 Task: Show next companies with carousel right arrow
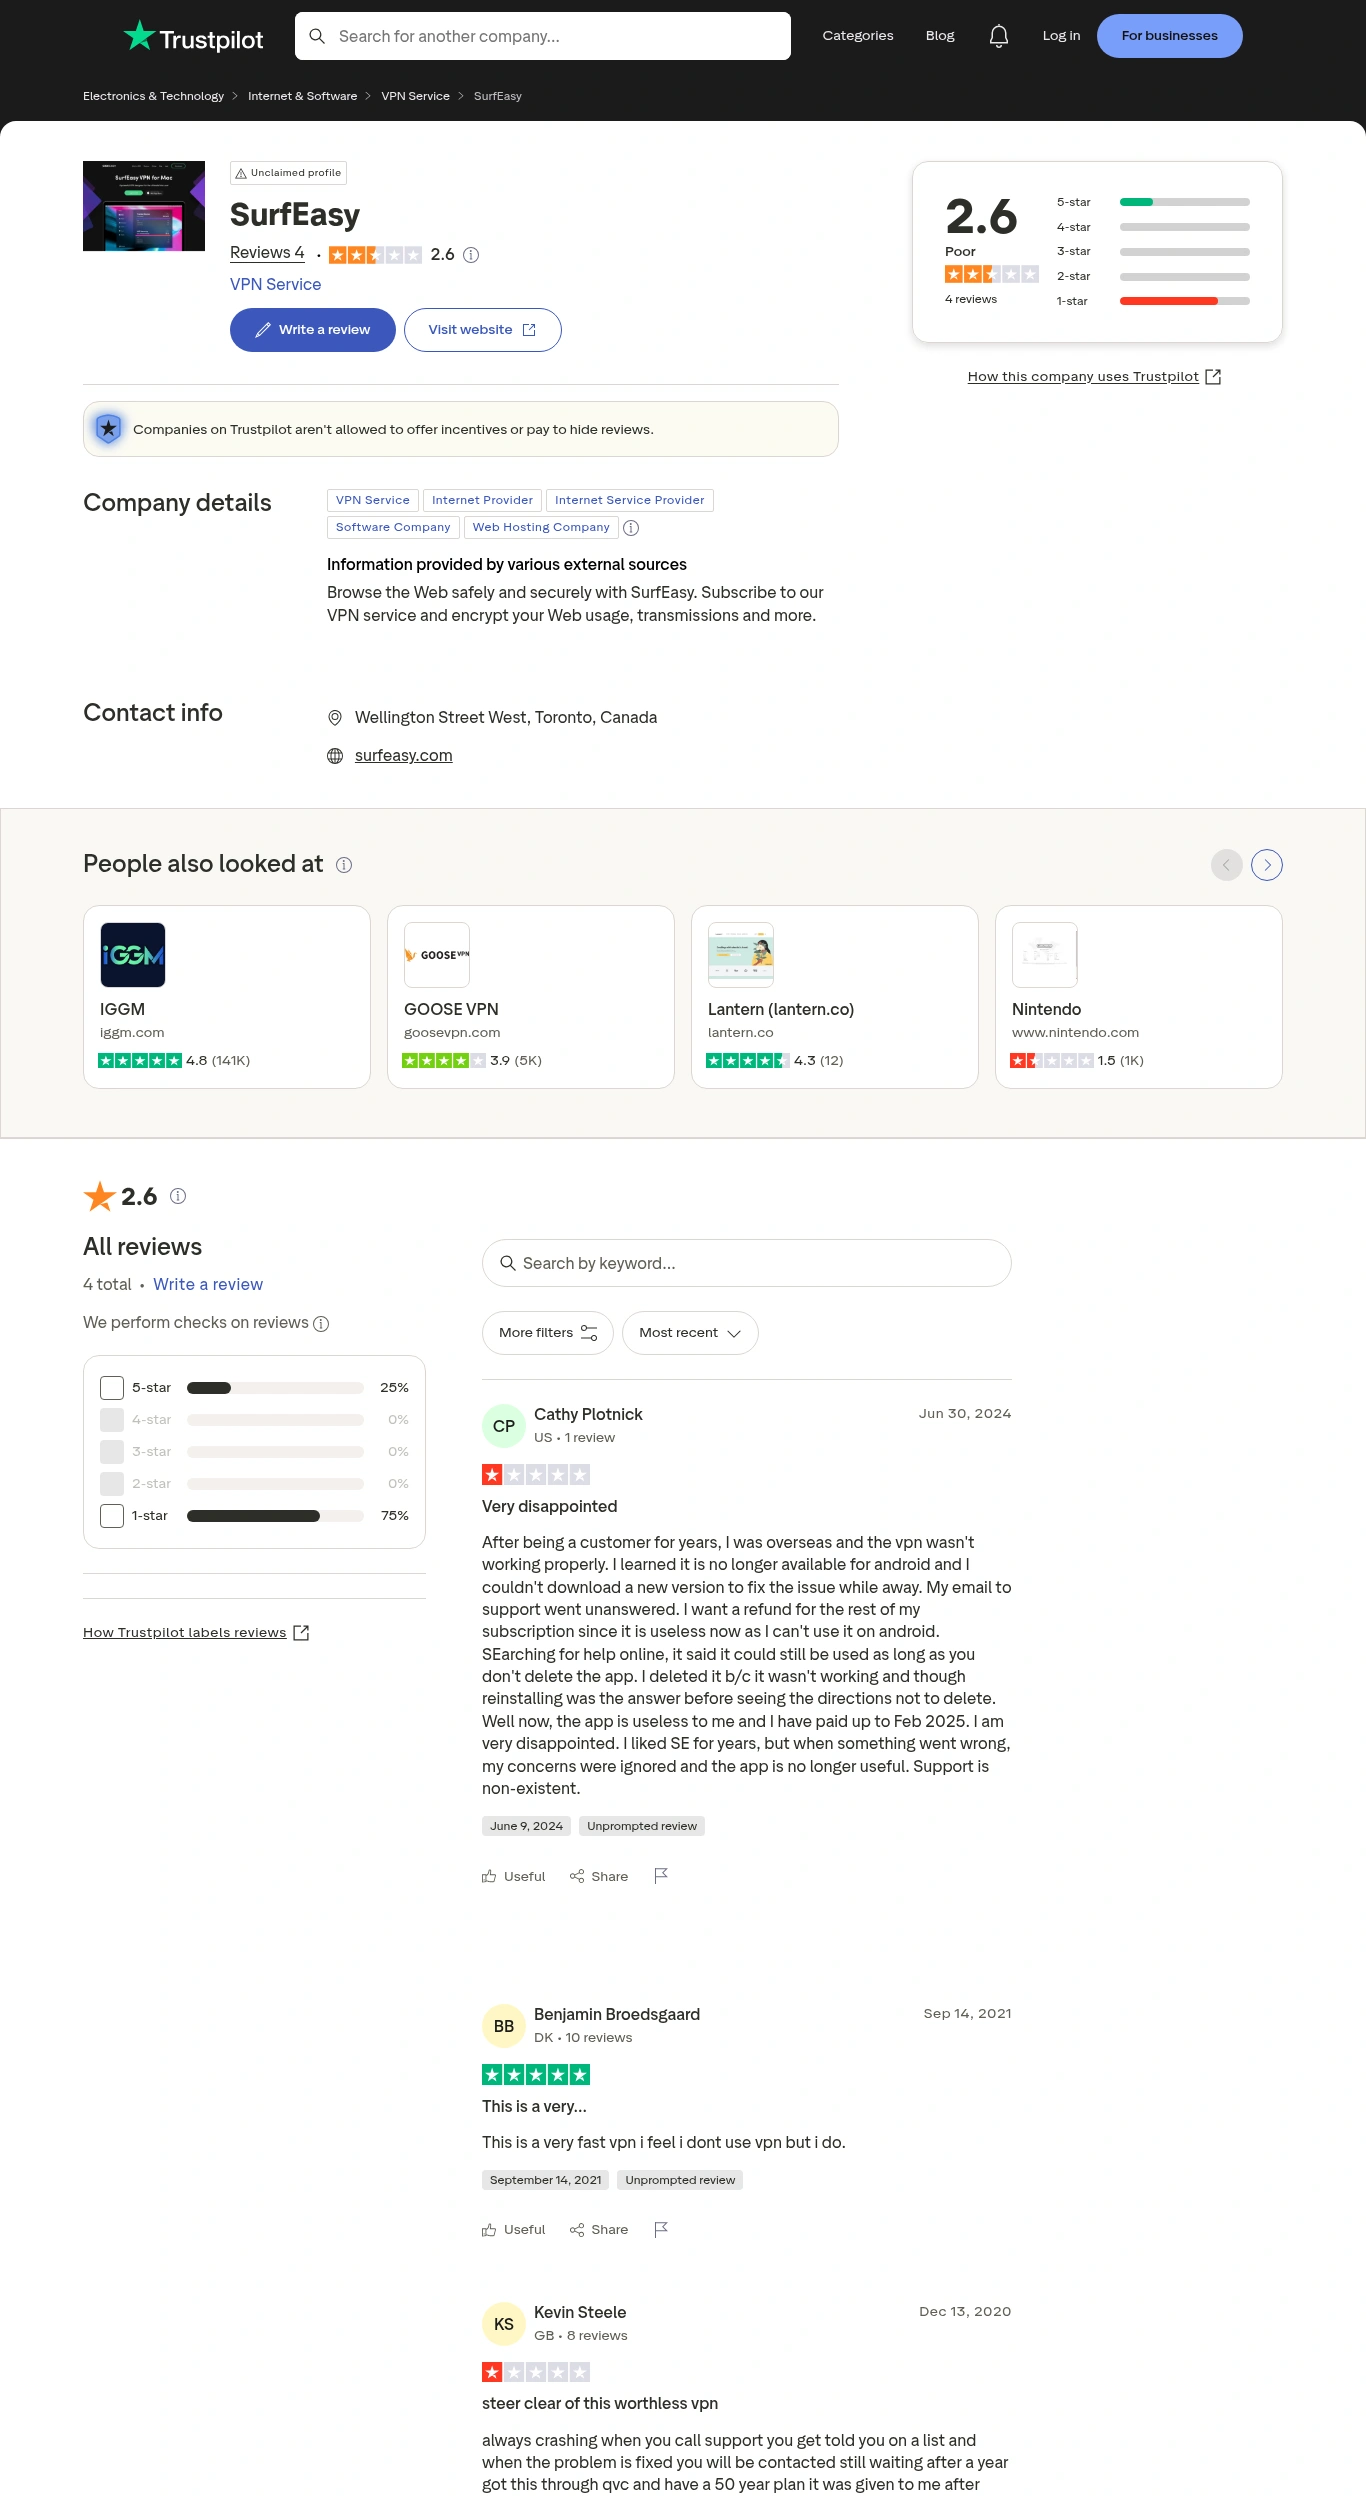coord(1266,865)
